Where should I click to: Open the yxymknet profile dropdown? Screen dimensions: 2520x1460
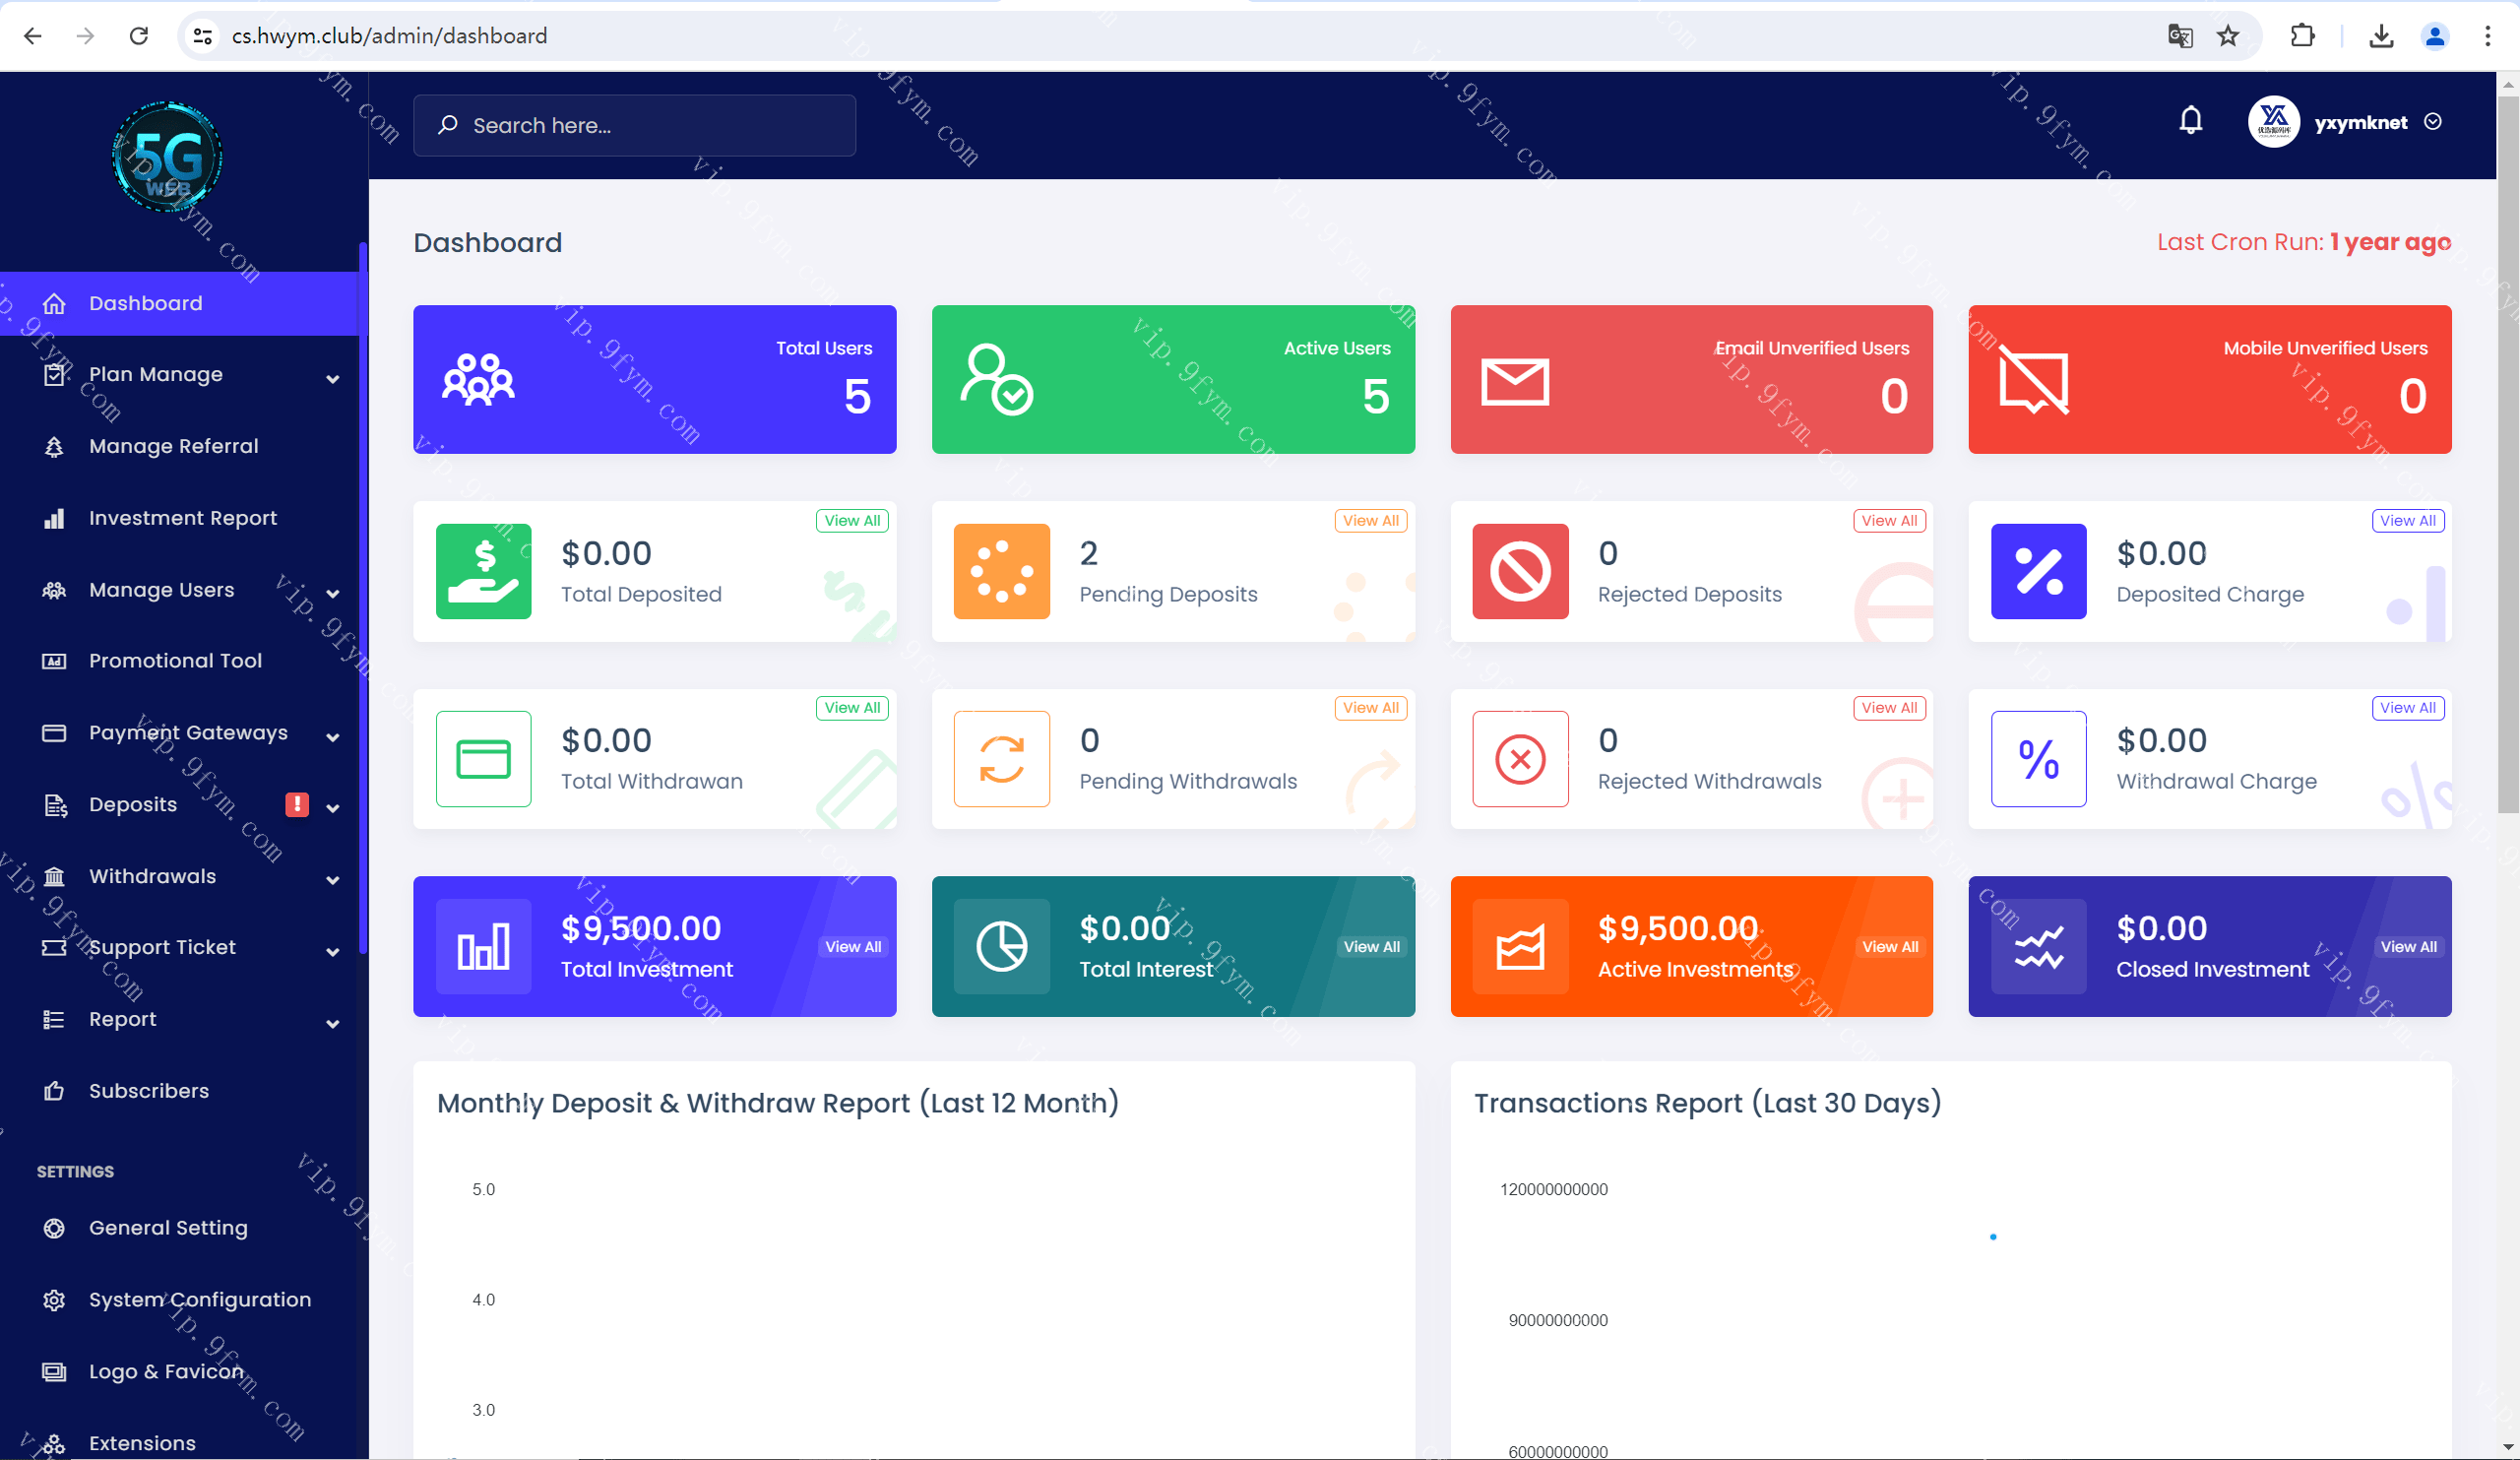click(2359, 122)
